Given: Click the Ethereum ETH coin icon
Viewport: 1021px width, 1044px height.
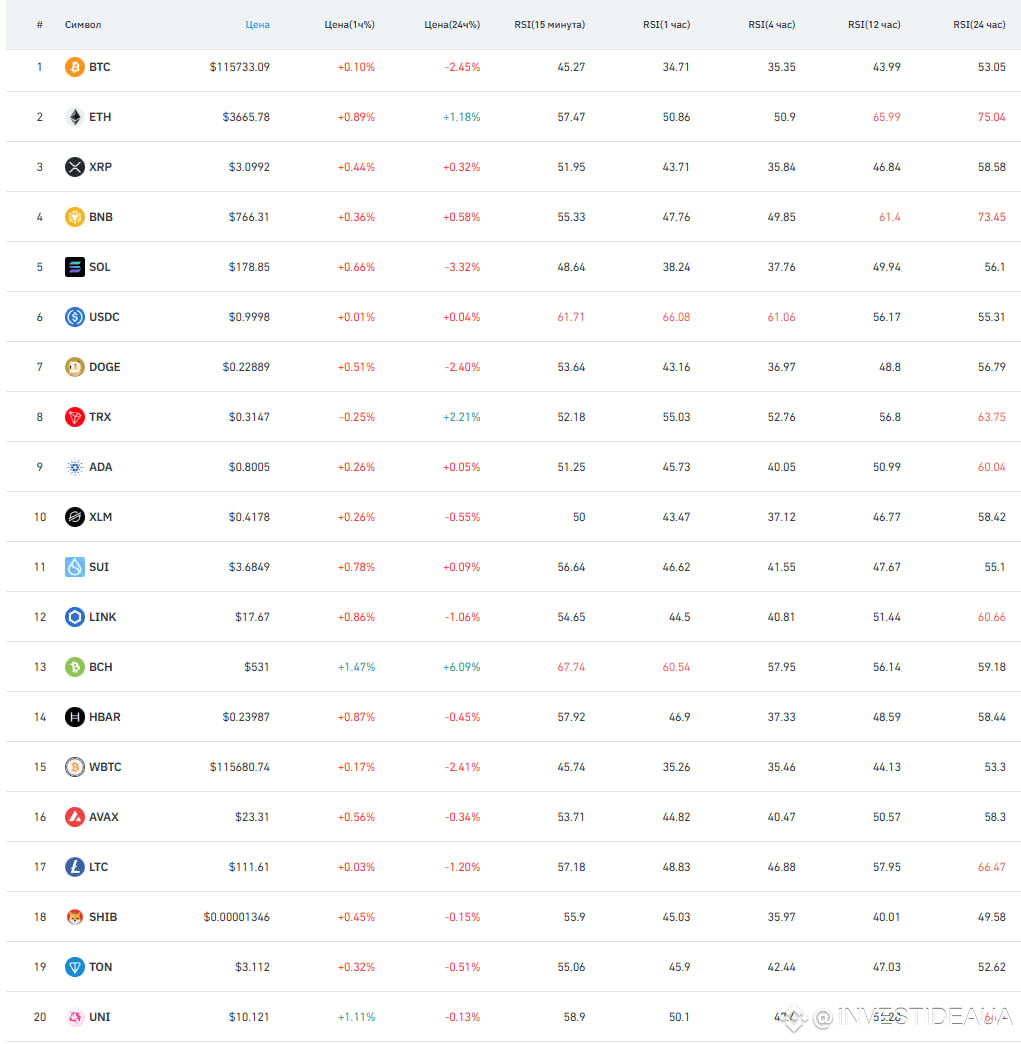Looking at the screenshot, I should coord(75,117).
